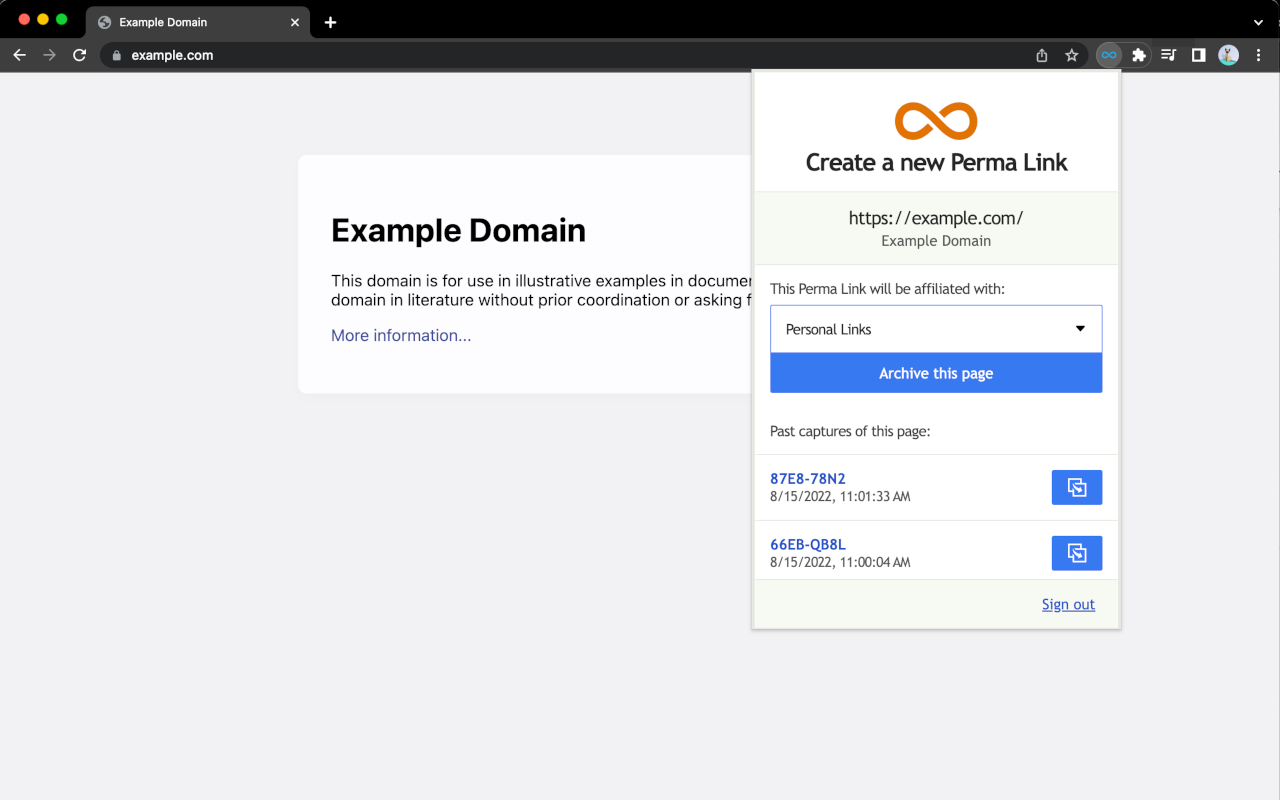1280x800 pixels.
Task: Open the Personal Links affiliation dropdown
Action: click(x=935, y=328)
